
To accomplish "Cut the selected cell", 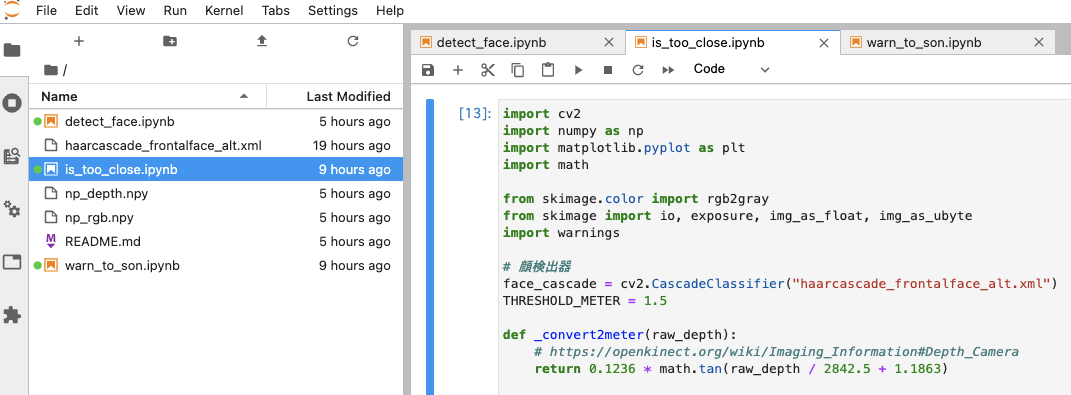I will coord(488,70).
